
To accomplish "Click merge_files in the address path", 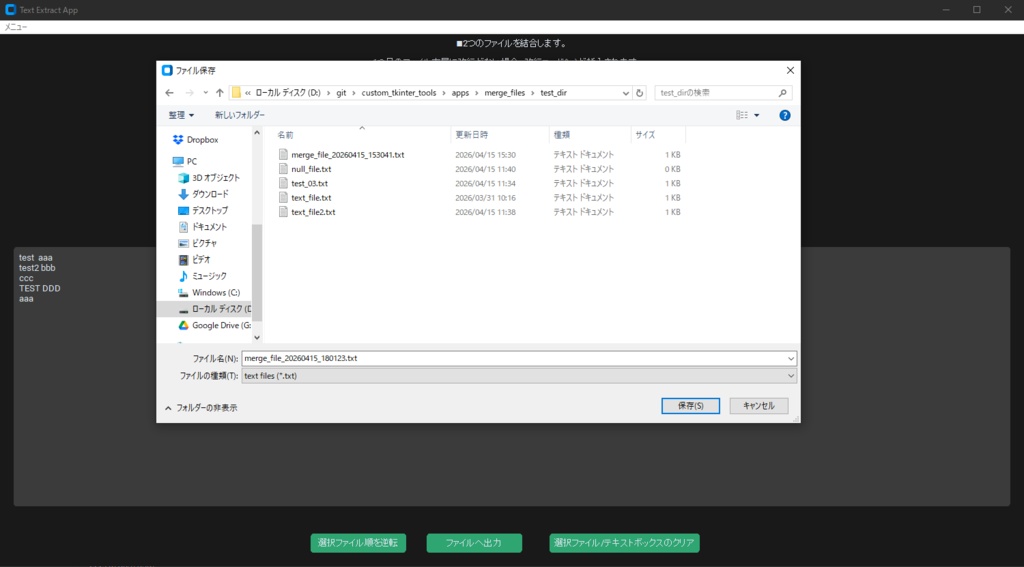I will click(x=504, y=93).
